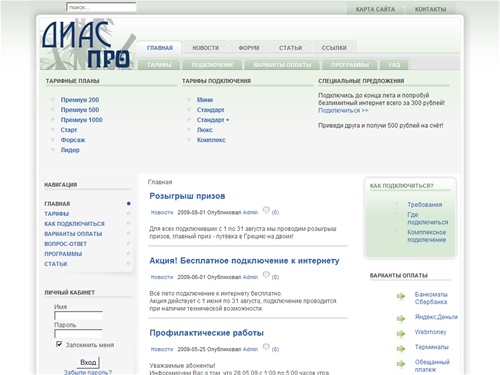Screen dimensions: 500x375
Task: Open Карта сайта in the top bar
Action: [x=375, y=9]
